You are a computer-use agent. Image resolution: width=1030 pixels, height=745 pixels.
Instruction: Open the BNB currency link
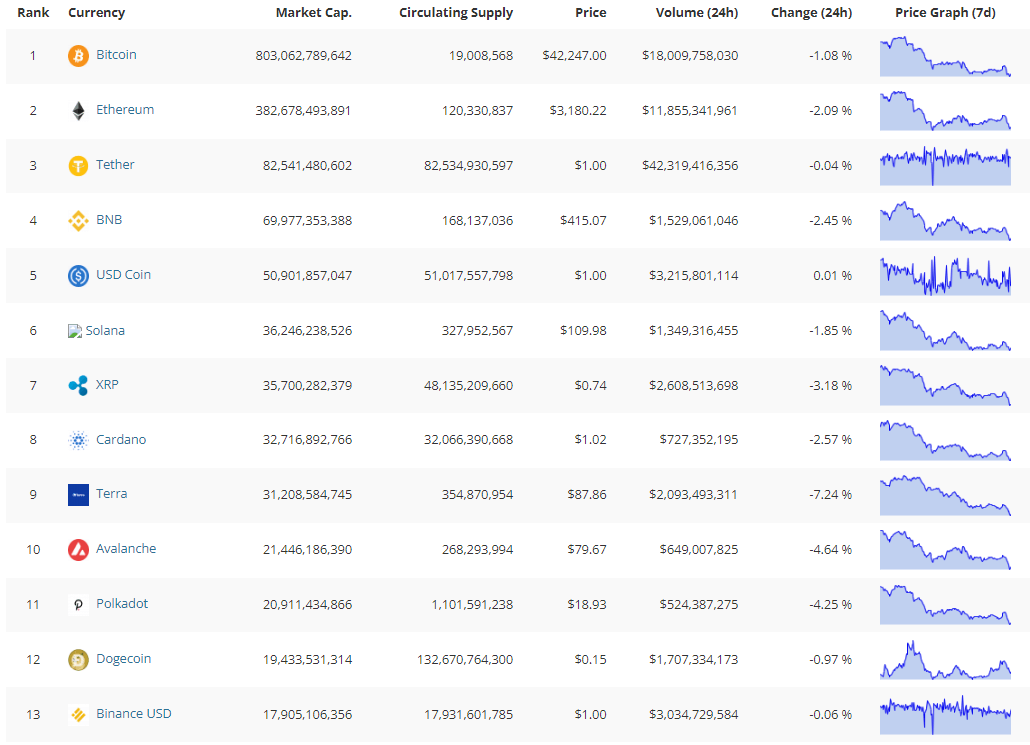click(x=109, y=219)
